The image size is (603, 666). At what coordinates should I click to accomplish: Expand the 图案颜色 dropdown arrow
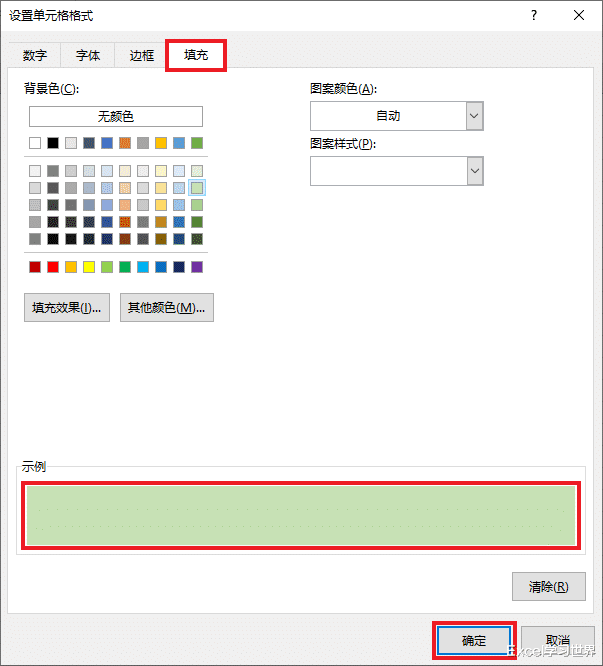coord(475,116)
